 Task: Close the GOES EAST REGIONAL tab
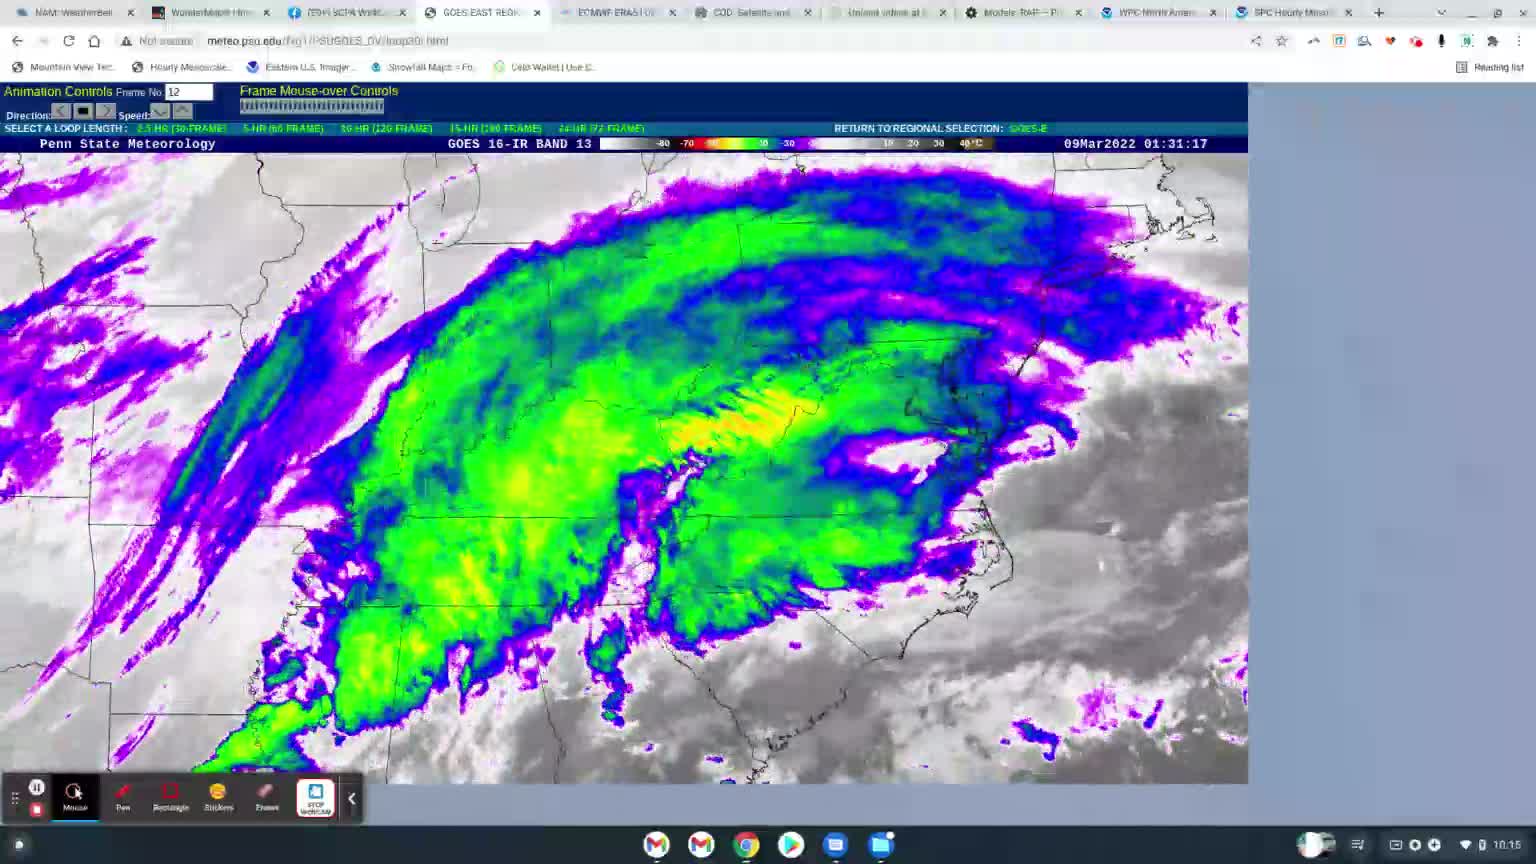coord(537,12)
